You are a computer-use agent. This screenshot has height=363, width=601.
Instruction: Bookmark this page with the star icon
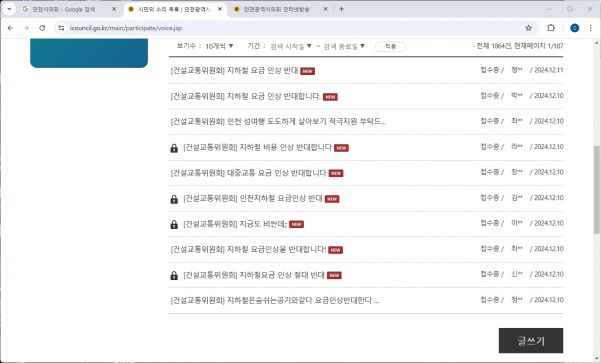pyautogui.click(x=529, y=28)
